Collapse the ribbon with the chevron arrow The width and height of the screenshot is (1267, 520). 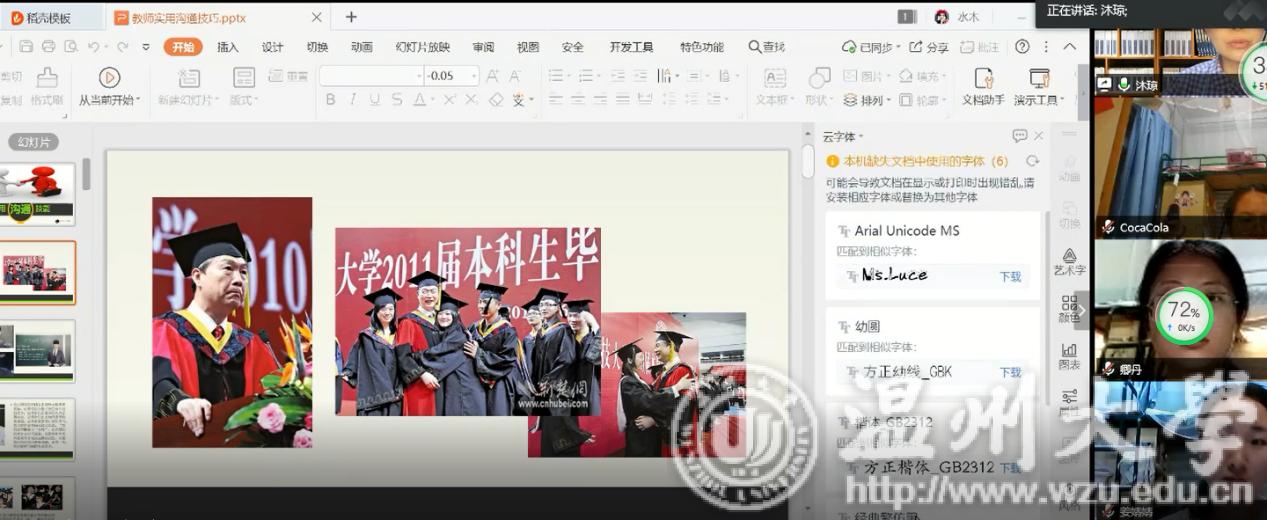coord(1069,47)
